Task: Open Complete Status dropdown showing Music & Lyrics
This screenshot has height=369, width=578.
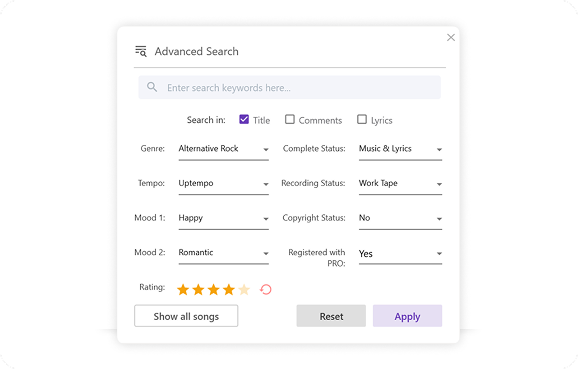Action: pyautogui.click(x=400, y=149)
